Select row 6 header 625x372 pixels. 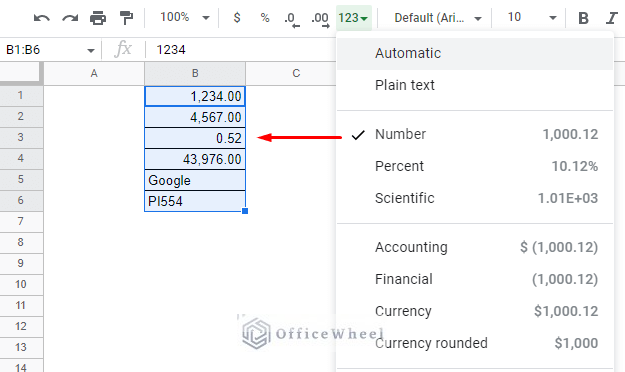[x=21, y=201]
